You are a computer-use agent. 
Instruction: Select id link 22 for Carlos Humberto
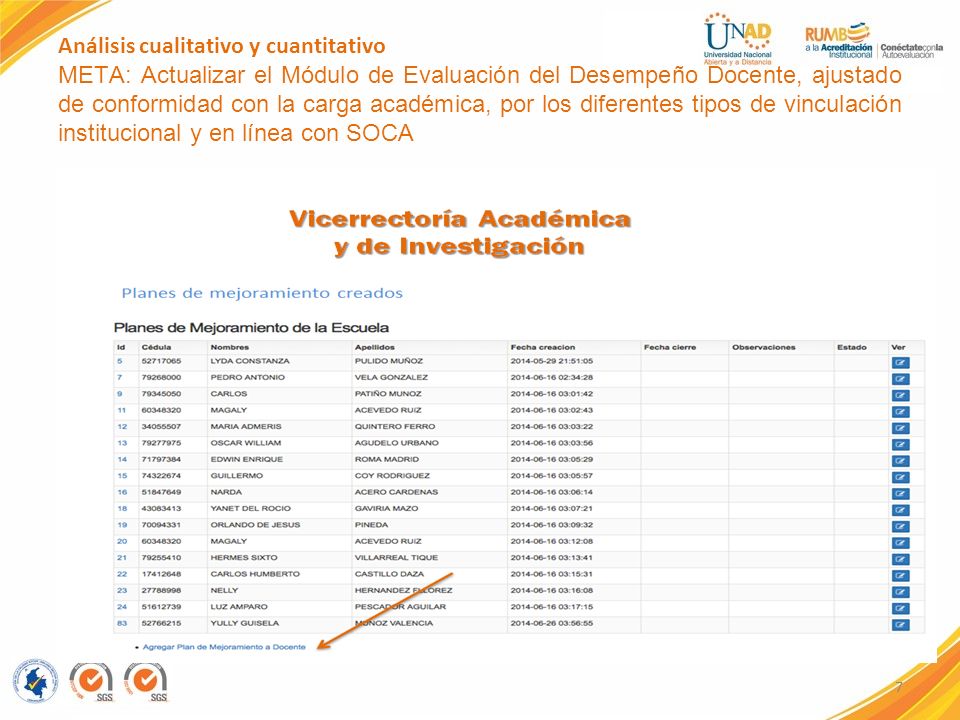(x=122, y=574)
